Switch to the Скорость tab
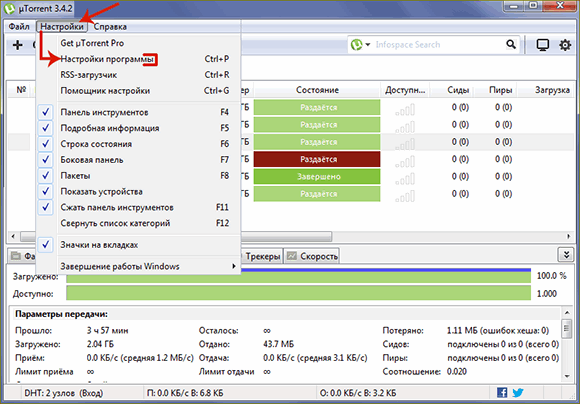Screen dimensions: 580x404 click(312, 256)
